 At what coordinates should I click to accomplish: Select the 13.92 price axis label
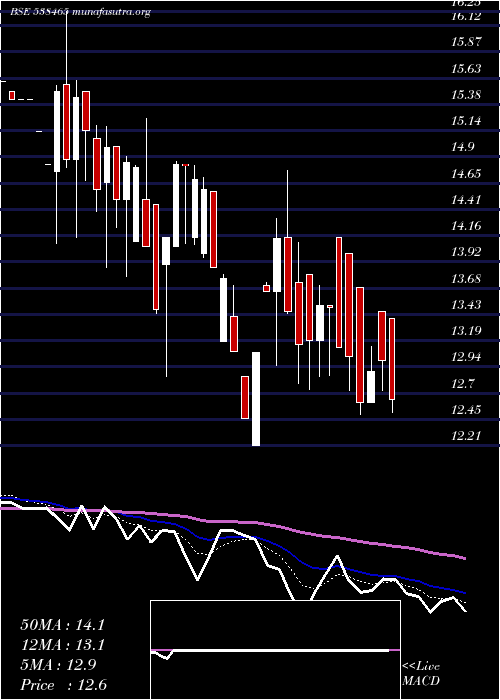click(x=467, y=252)
